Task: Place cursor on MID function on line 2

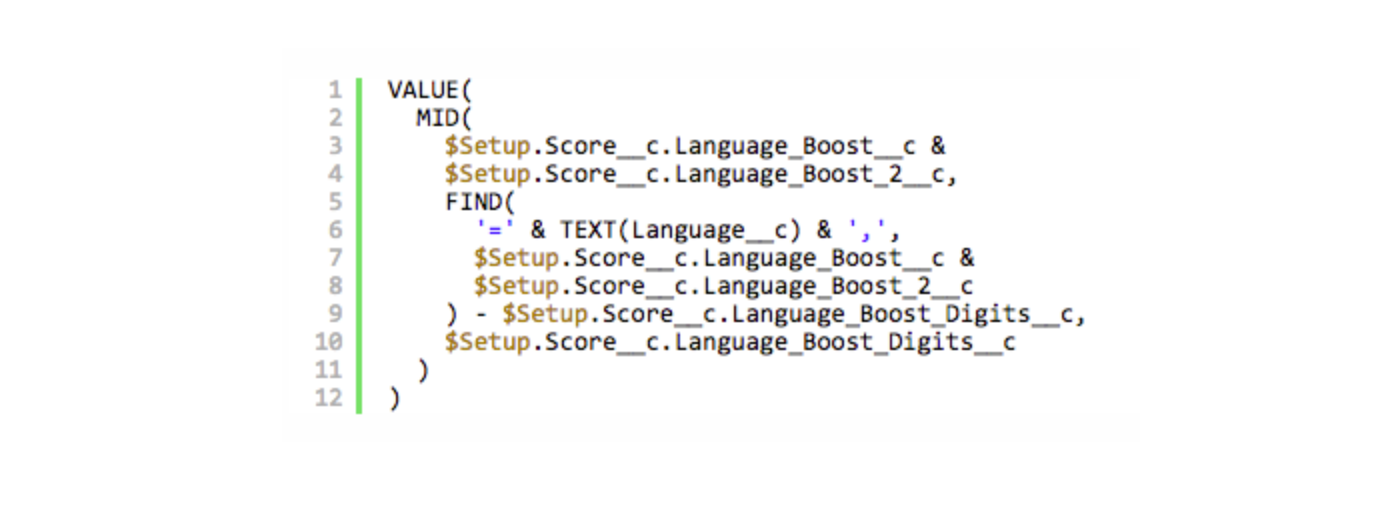Action: (x=437, y=118)
